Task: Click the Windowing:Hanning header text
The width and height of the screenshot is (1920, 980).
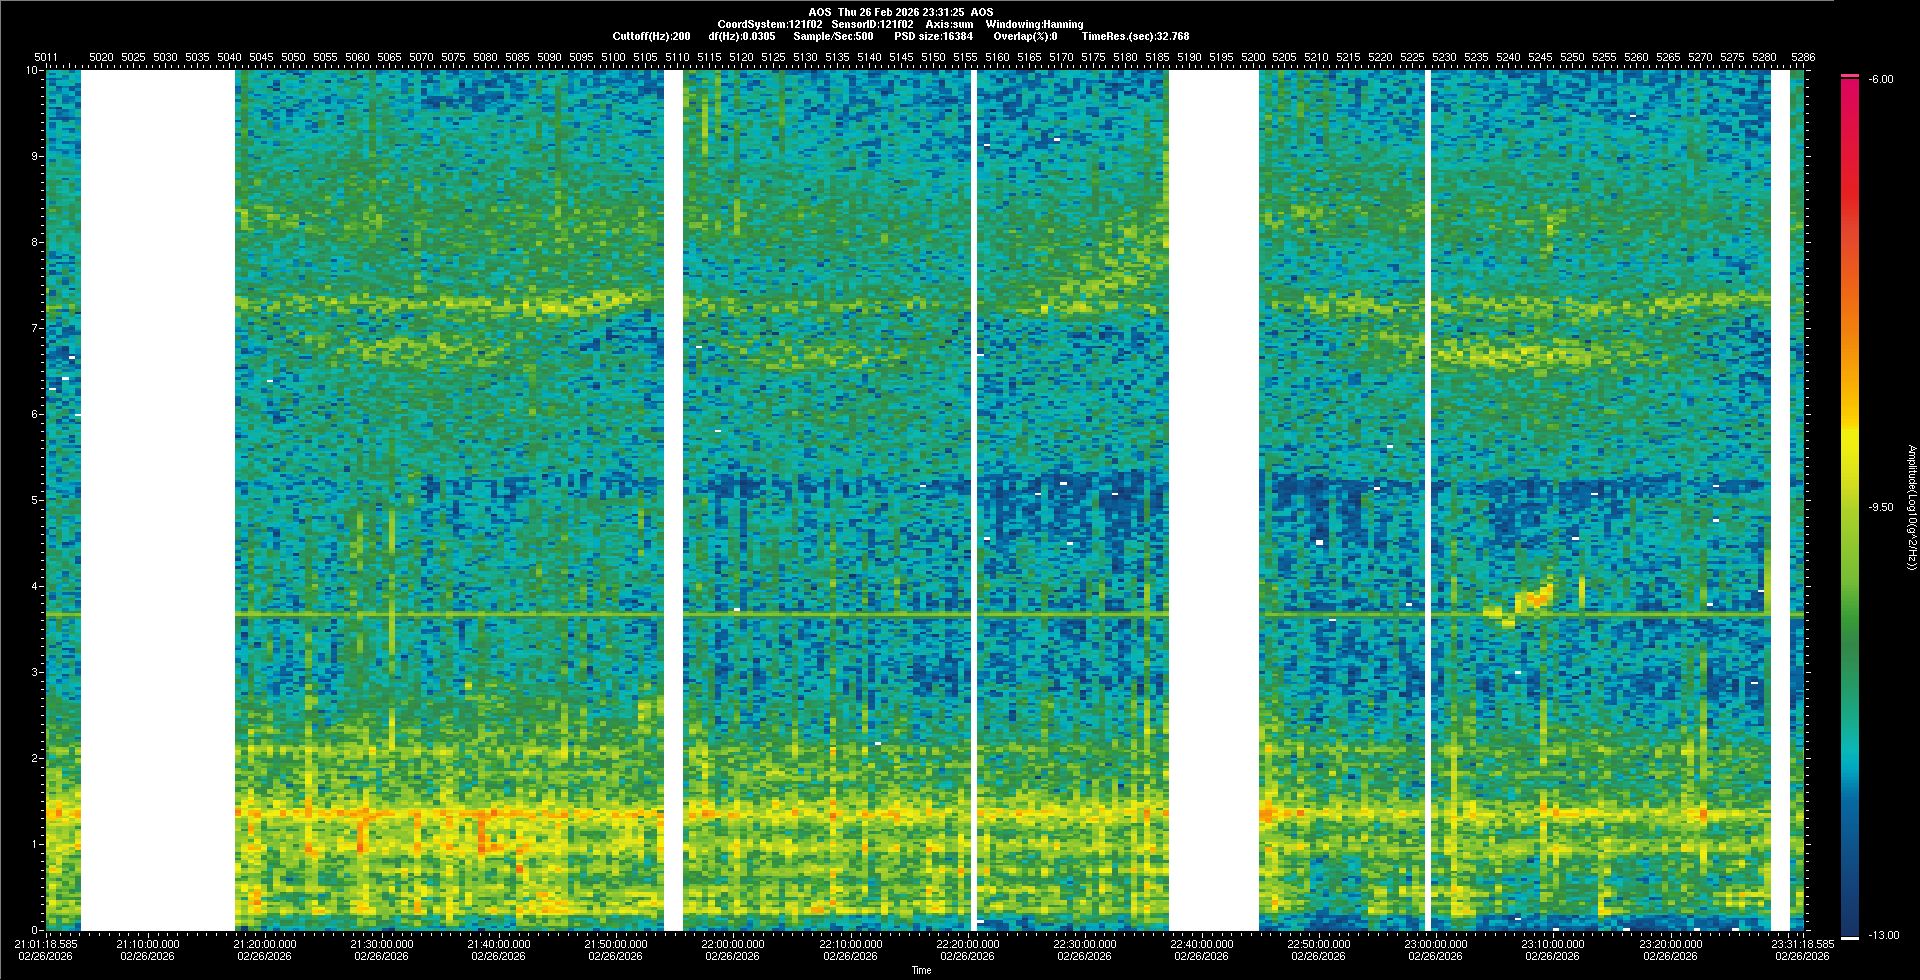Action: coord(1034,24)
